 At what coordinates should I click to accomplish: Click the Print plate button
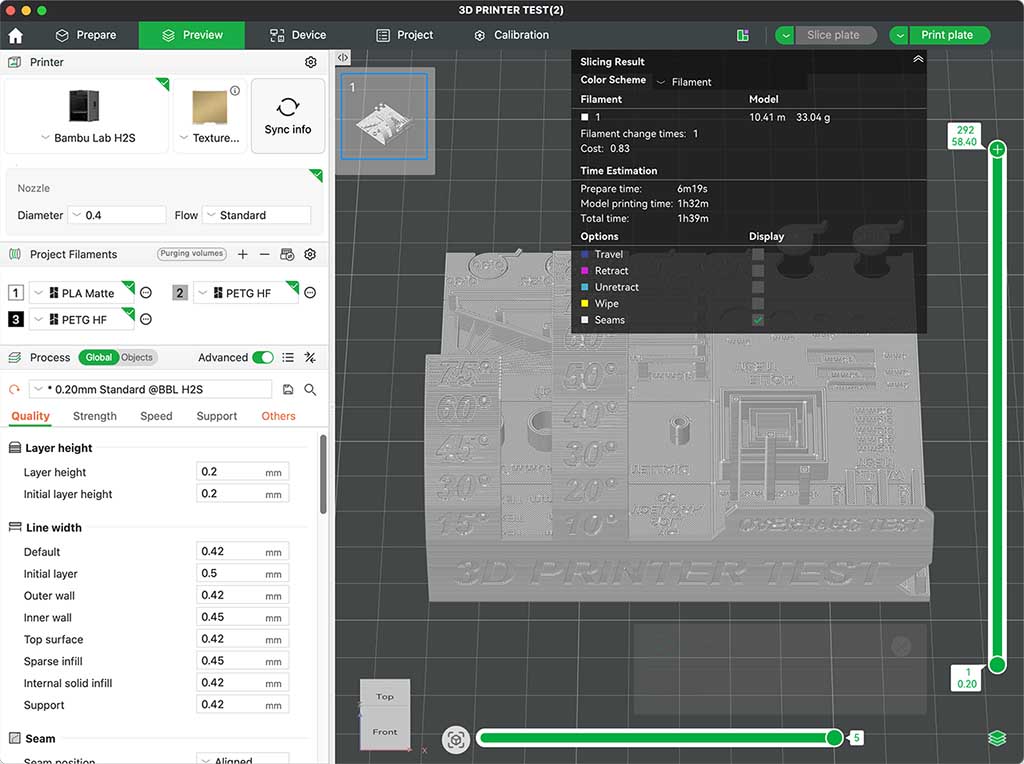point(949,35)
